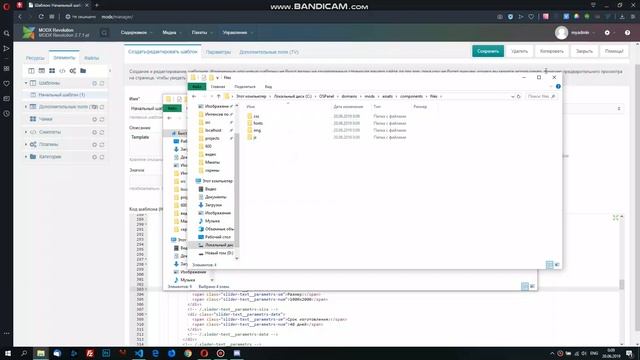
Task: Click the Explorer back arrow in front window
Action: (x=194, y=96)
